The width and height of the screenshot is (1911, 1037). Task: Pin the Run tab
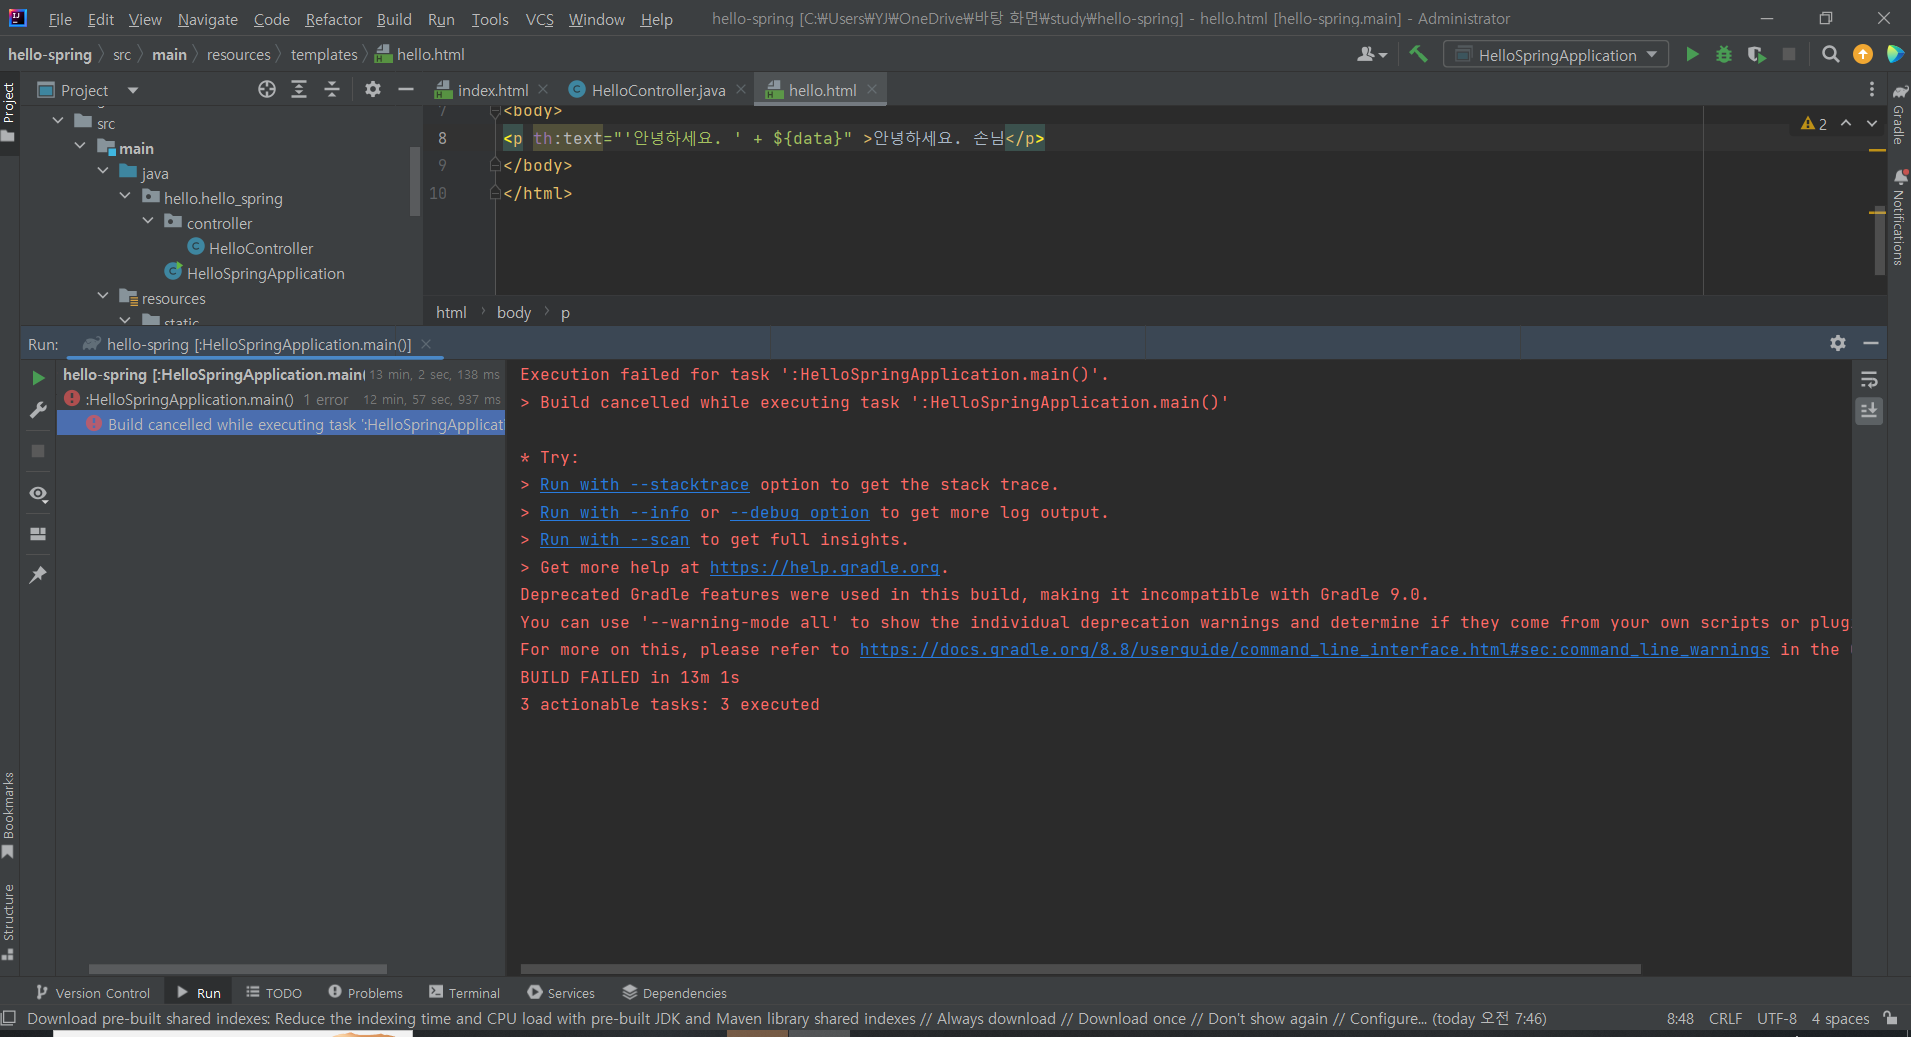point(38,575)
